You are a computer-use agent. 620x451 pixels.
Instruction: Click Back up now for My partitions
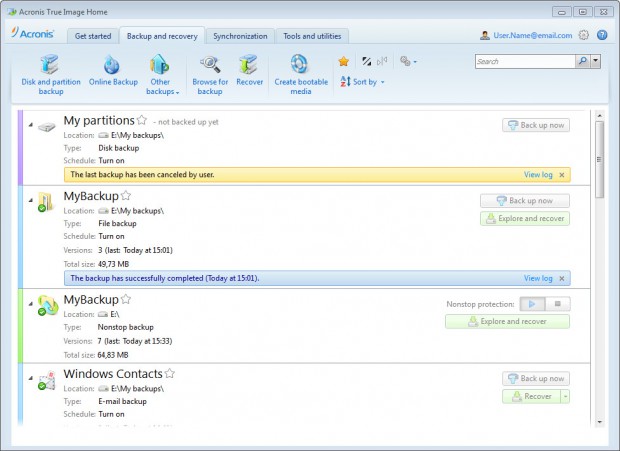point(536,125)
